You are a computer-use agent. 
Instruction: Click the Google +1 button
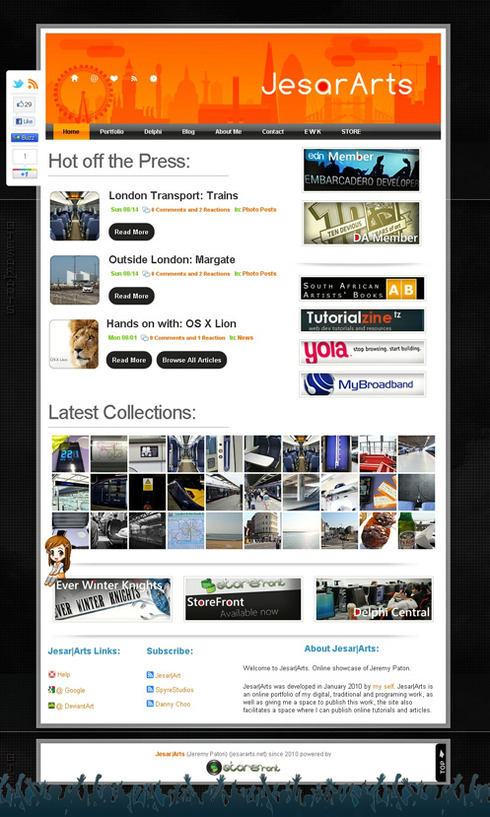(24, 174)
